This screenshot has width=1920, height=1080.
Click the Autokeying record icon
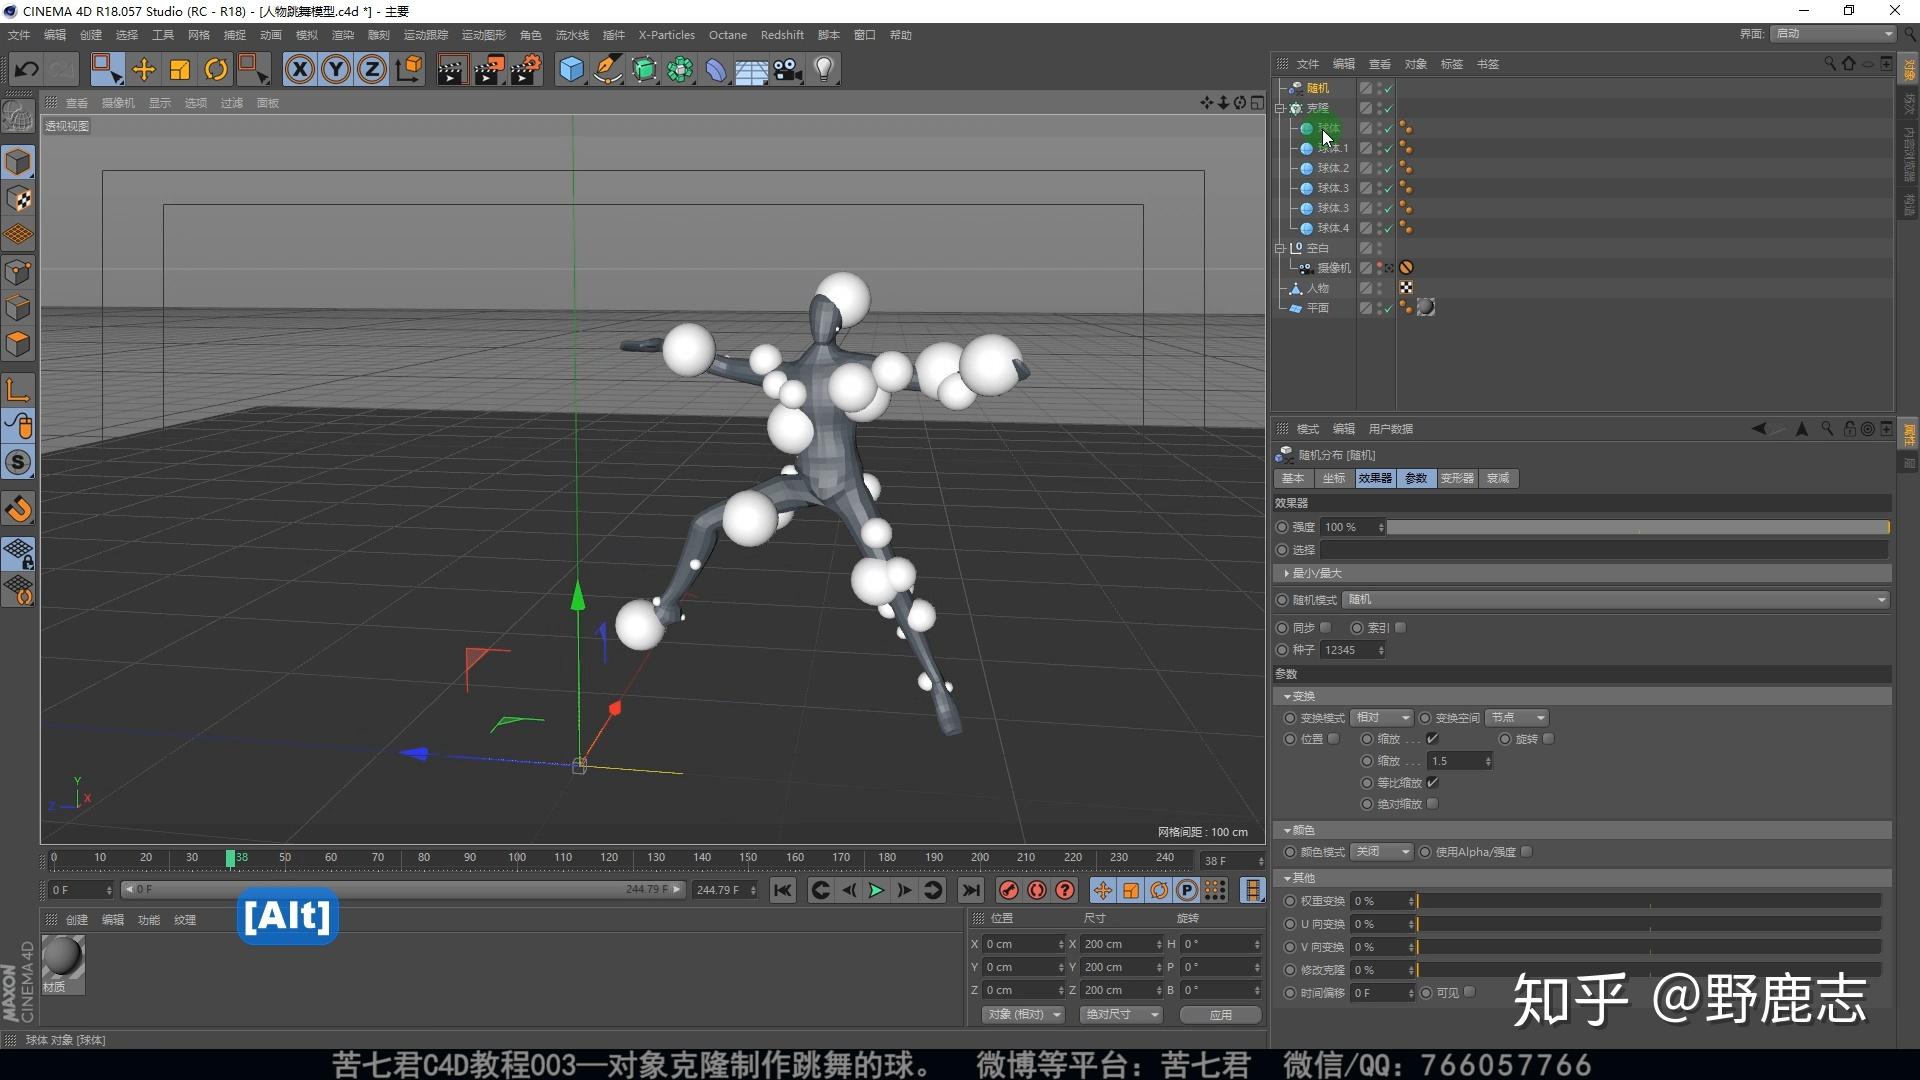[1037, 890]
